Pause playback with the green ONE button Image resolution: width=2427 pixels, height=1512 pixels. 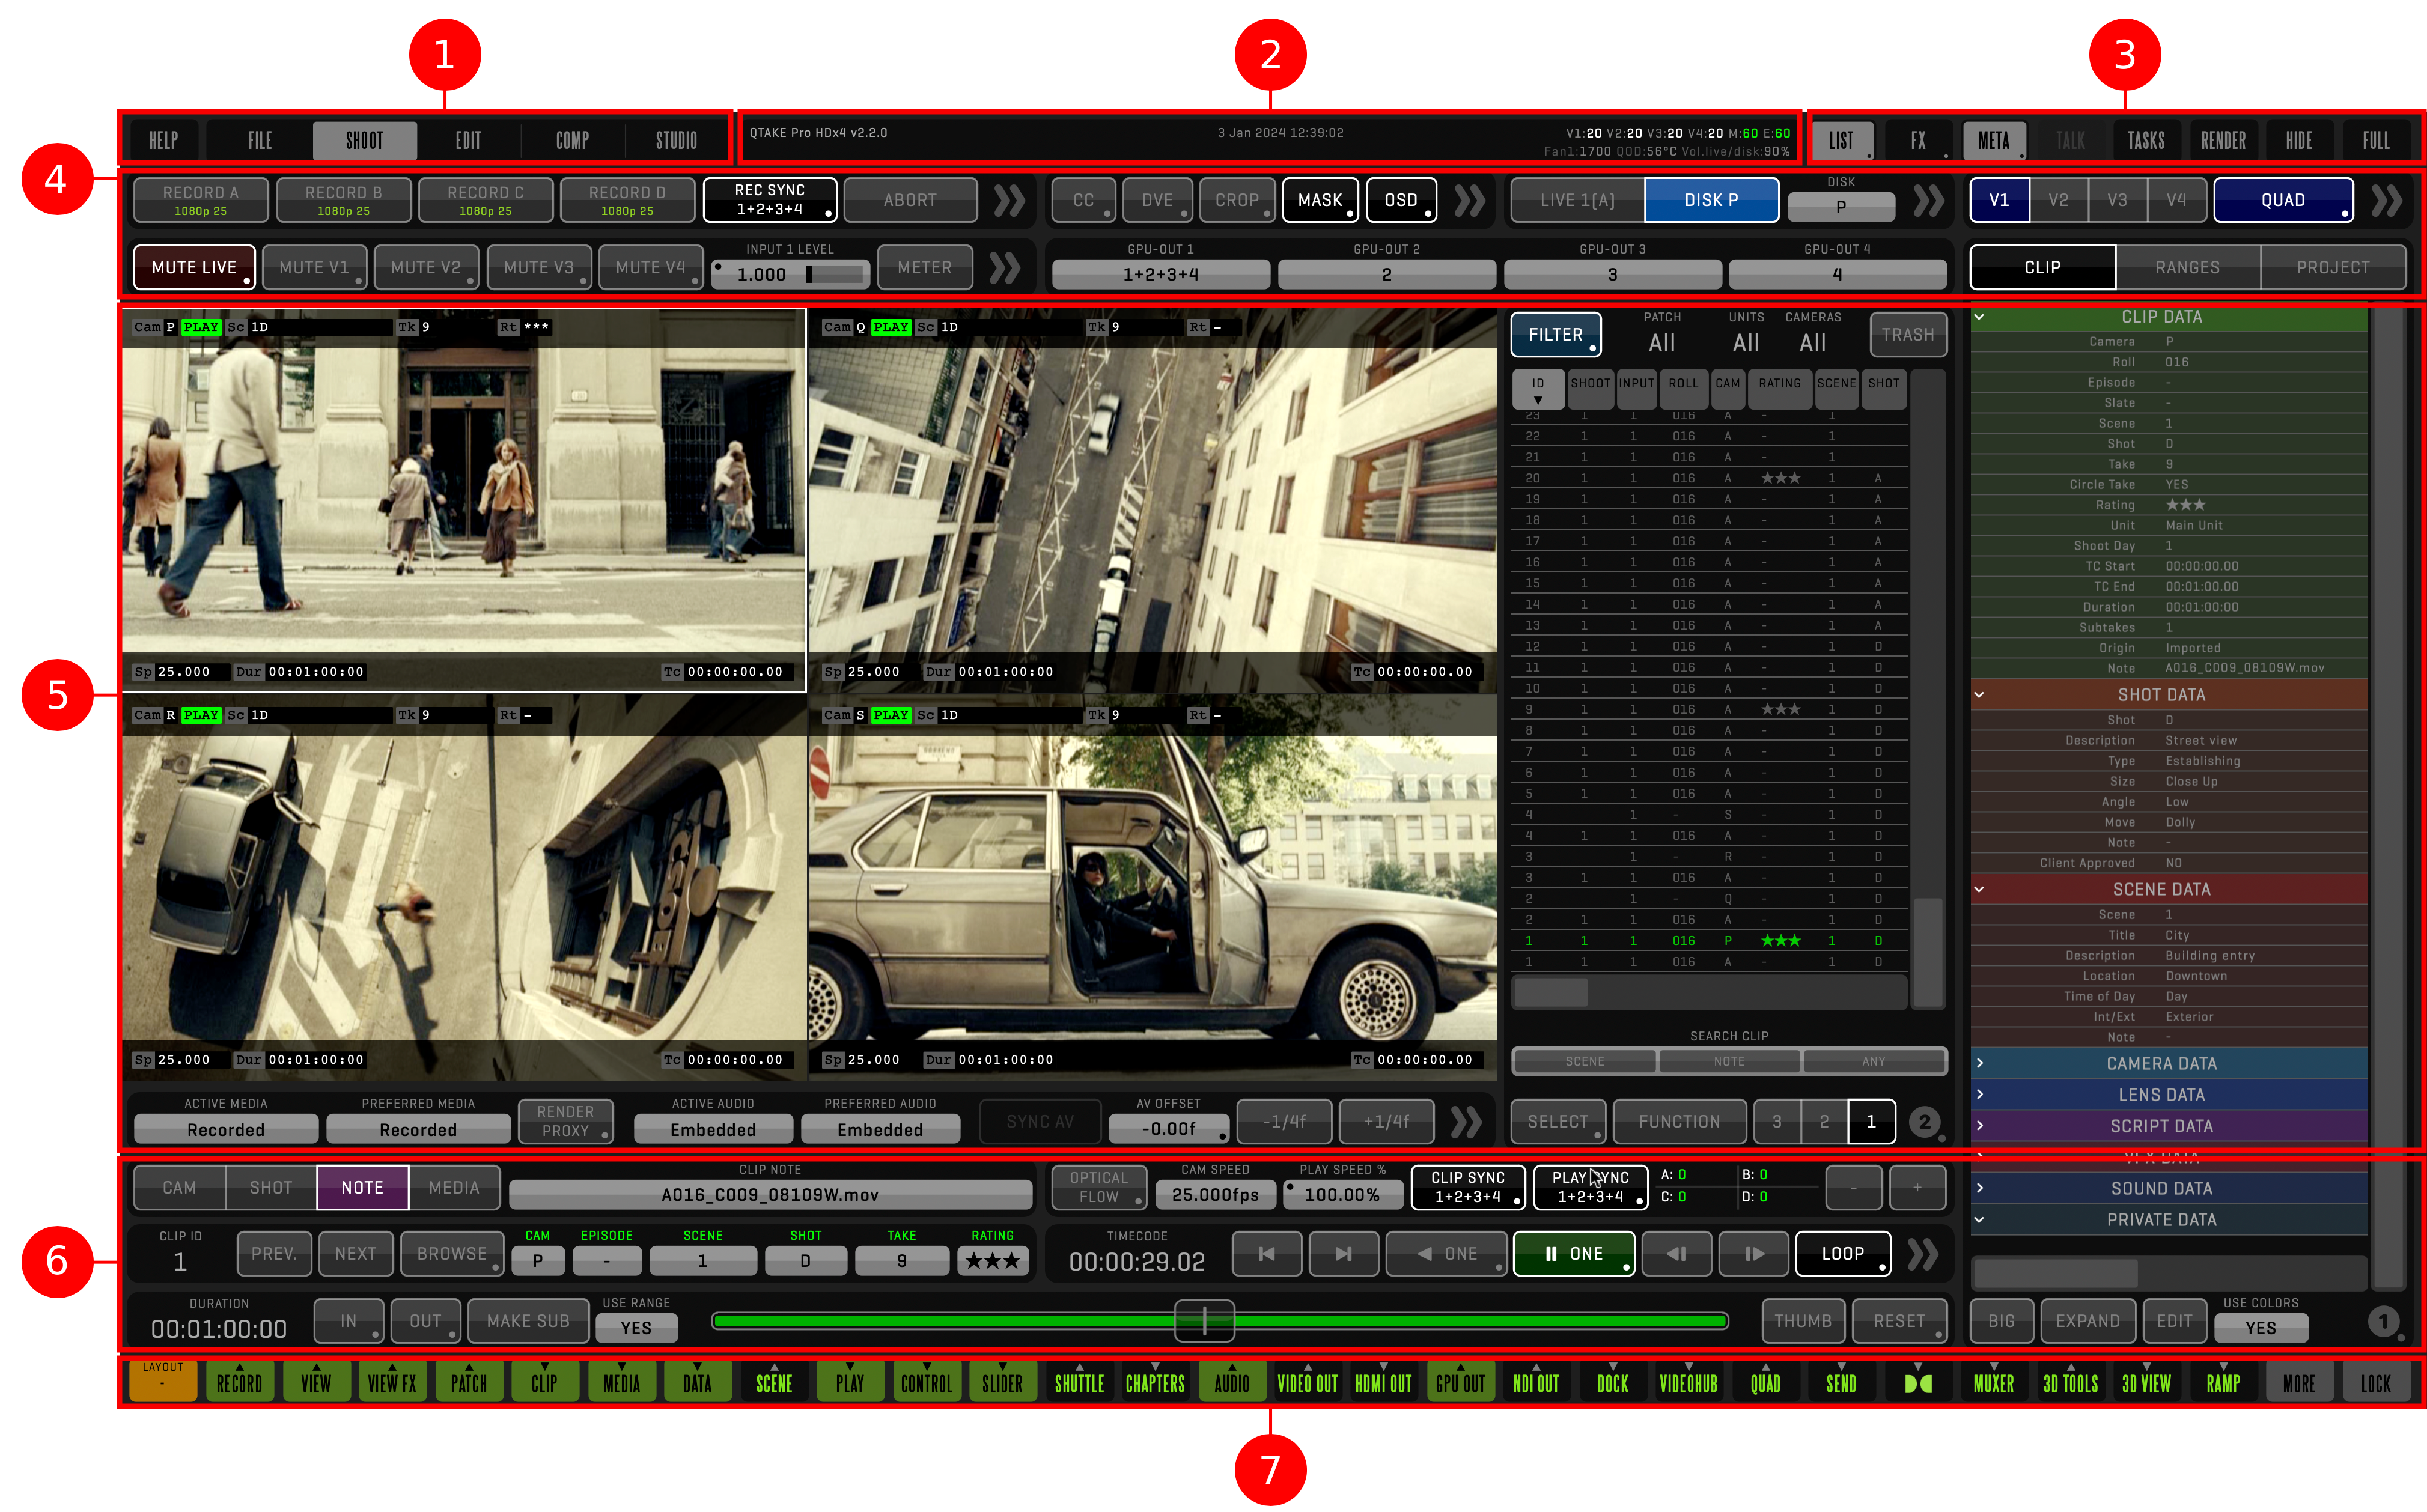tap(1574, 1254)
